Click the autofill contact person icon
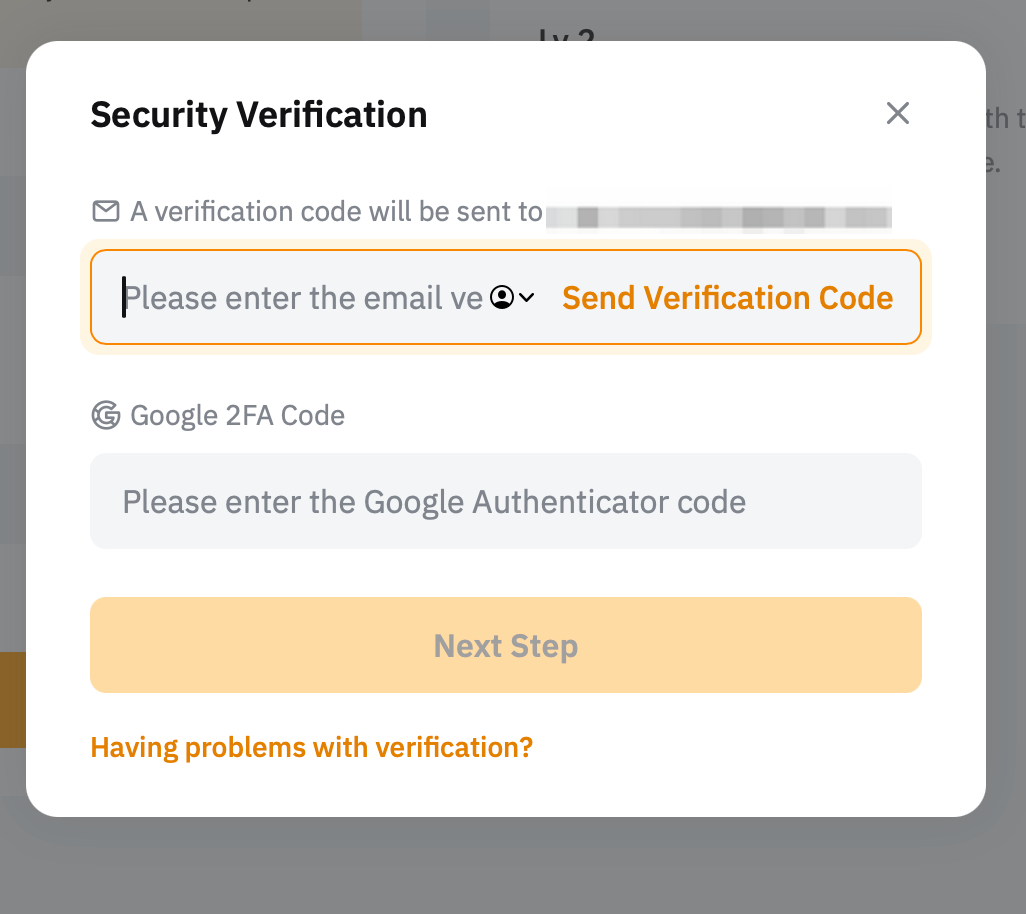 [502, 297]
